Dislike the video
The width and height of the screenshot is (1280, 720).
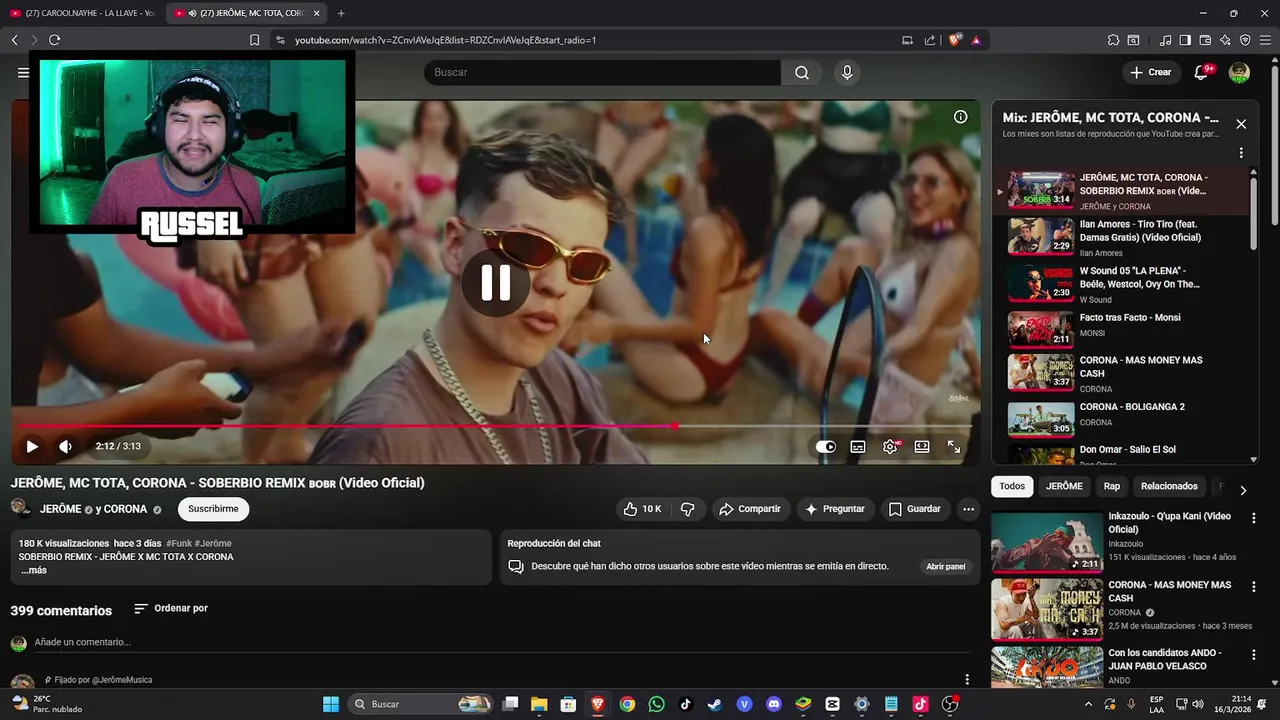coord(688,509)
